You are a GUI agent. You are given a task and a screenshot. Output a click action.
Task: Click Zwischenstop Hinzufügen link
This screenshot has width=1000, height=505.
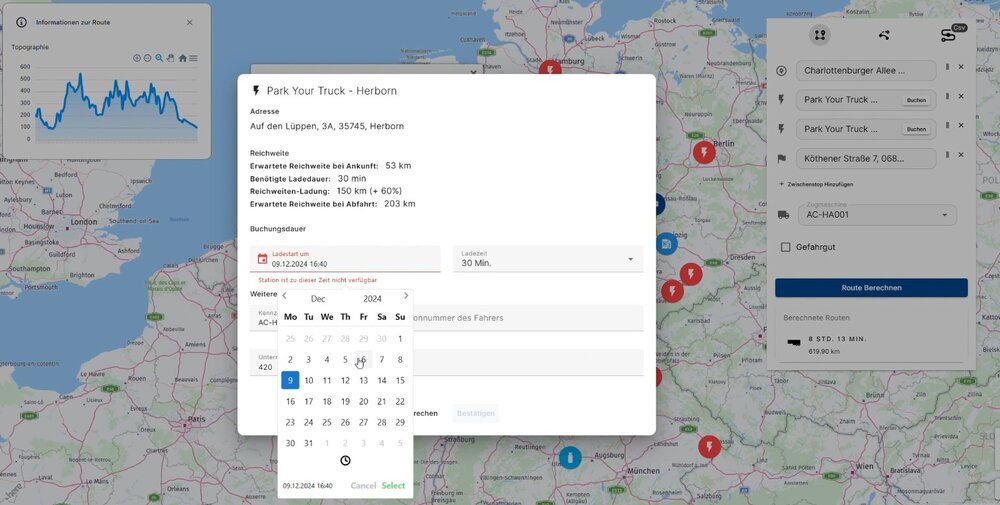tap(816, 185)
